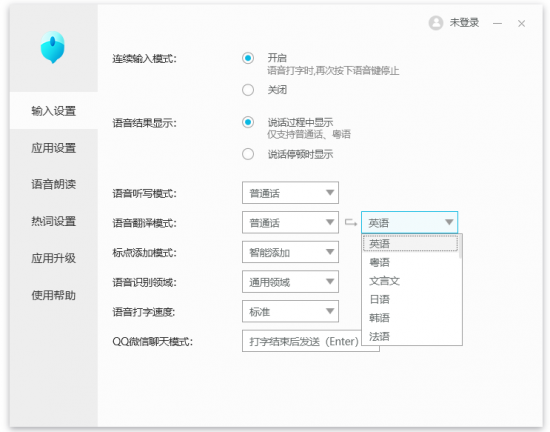Click the 未登录 login link
The height and width of the screenshot is (432, 550).
tap(464, 23)
